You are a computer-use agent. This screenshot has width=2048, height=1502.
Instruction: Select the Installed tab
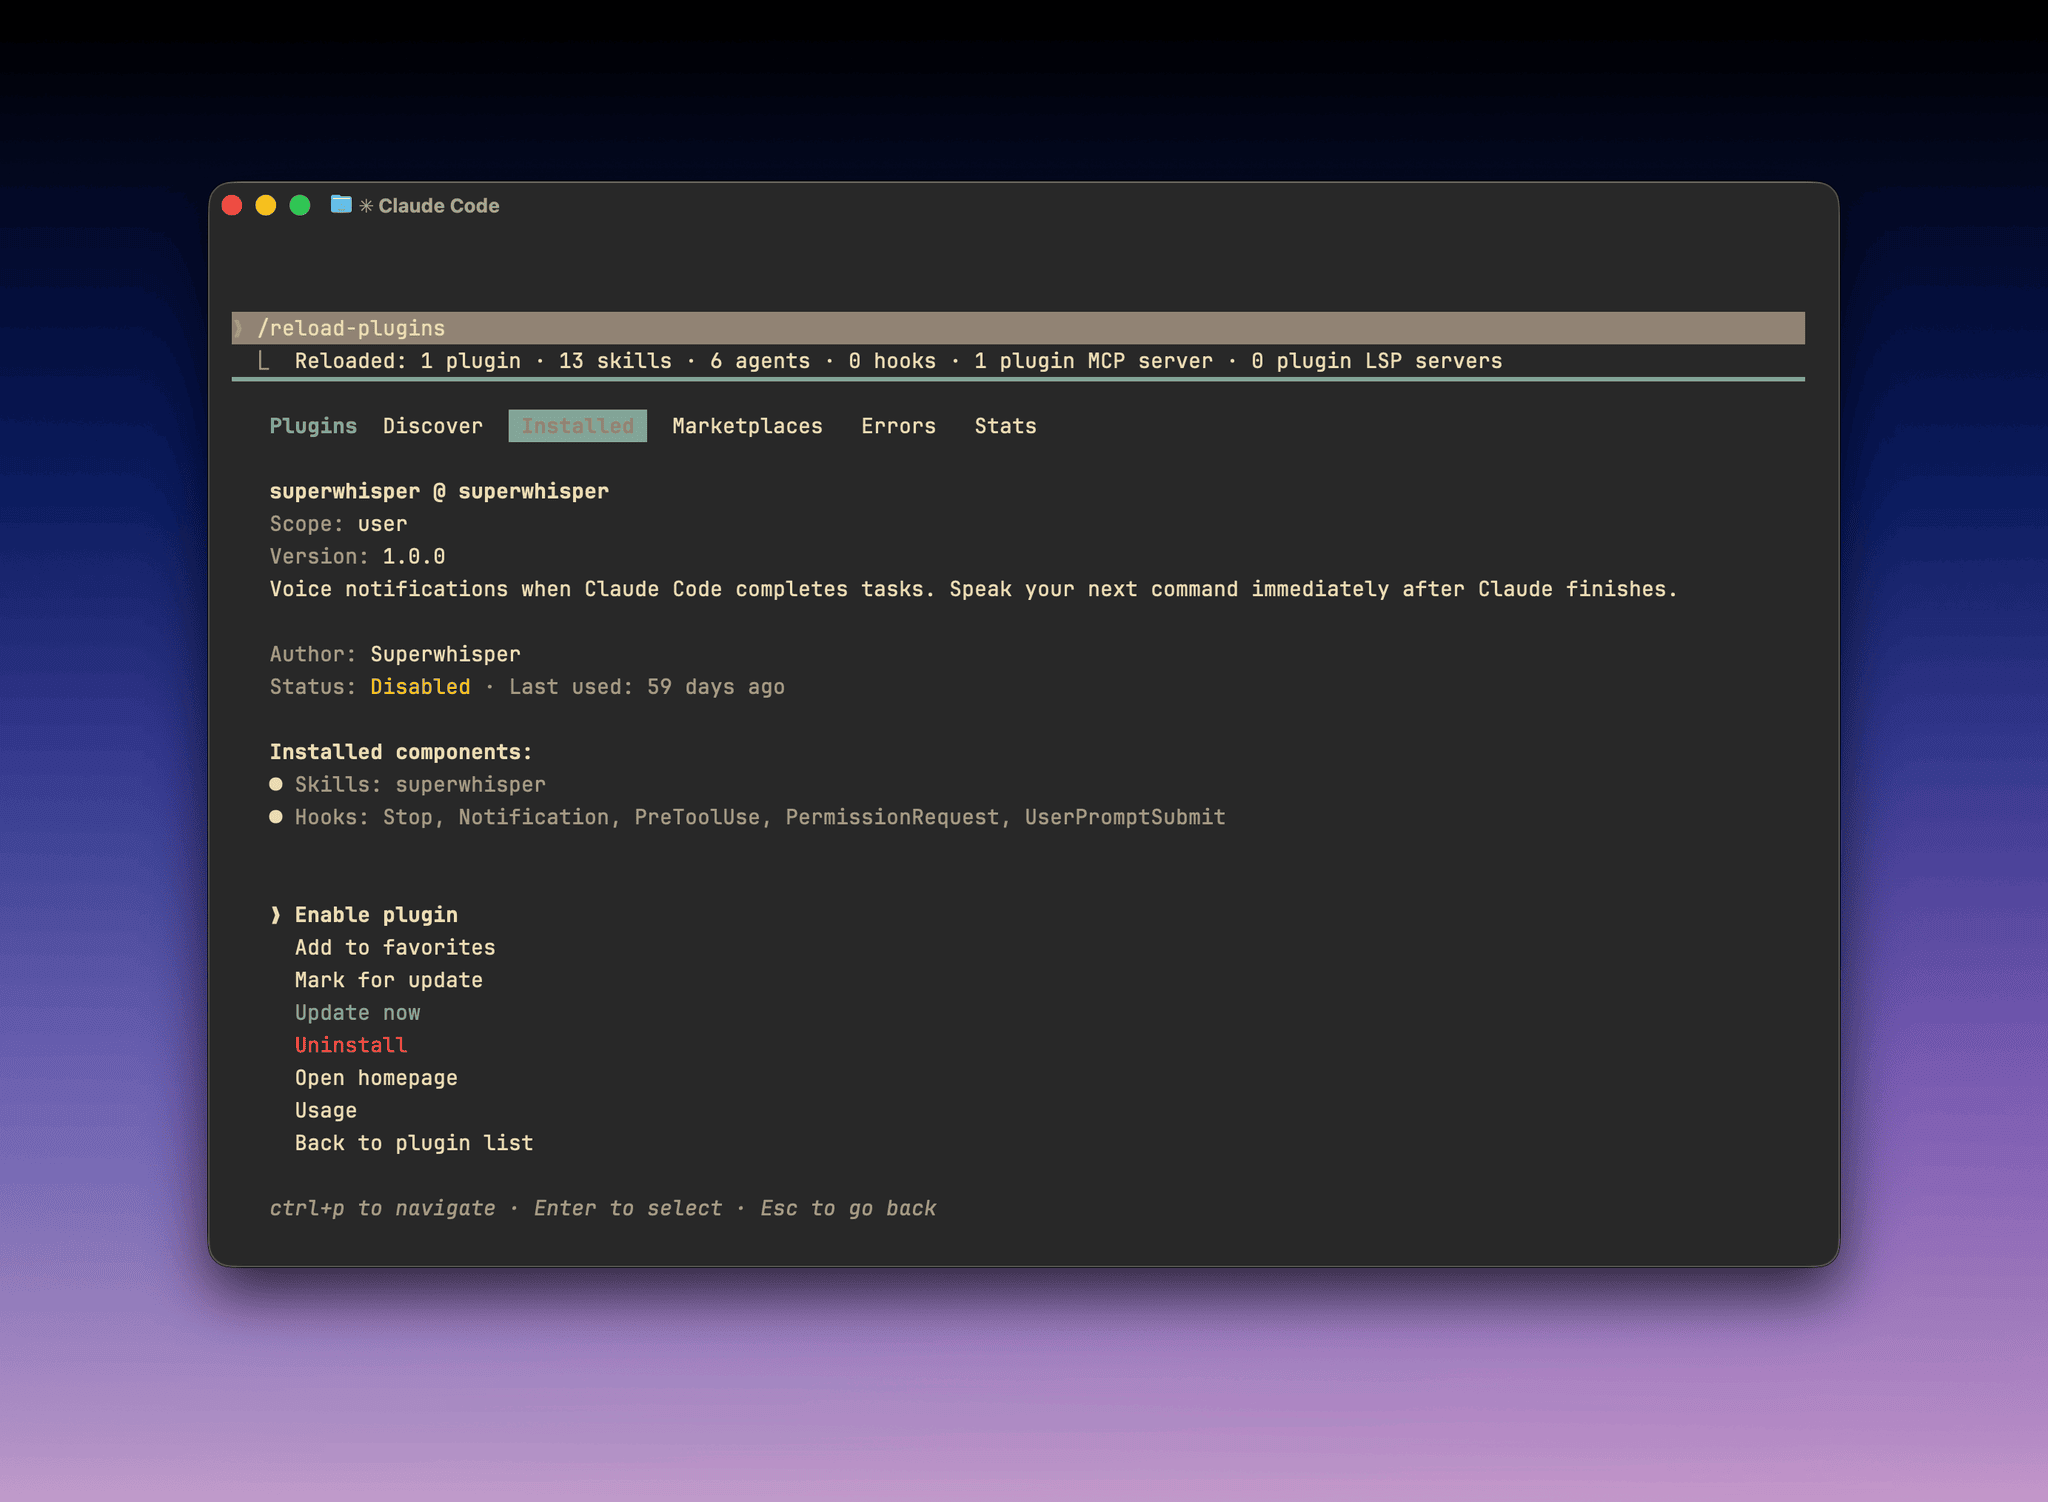[577, 426]
